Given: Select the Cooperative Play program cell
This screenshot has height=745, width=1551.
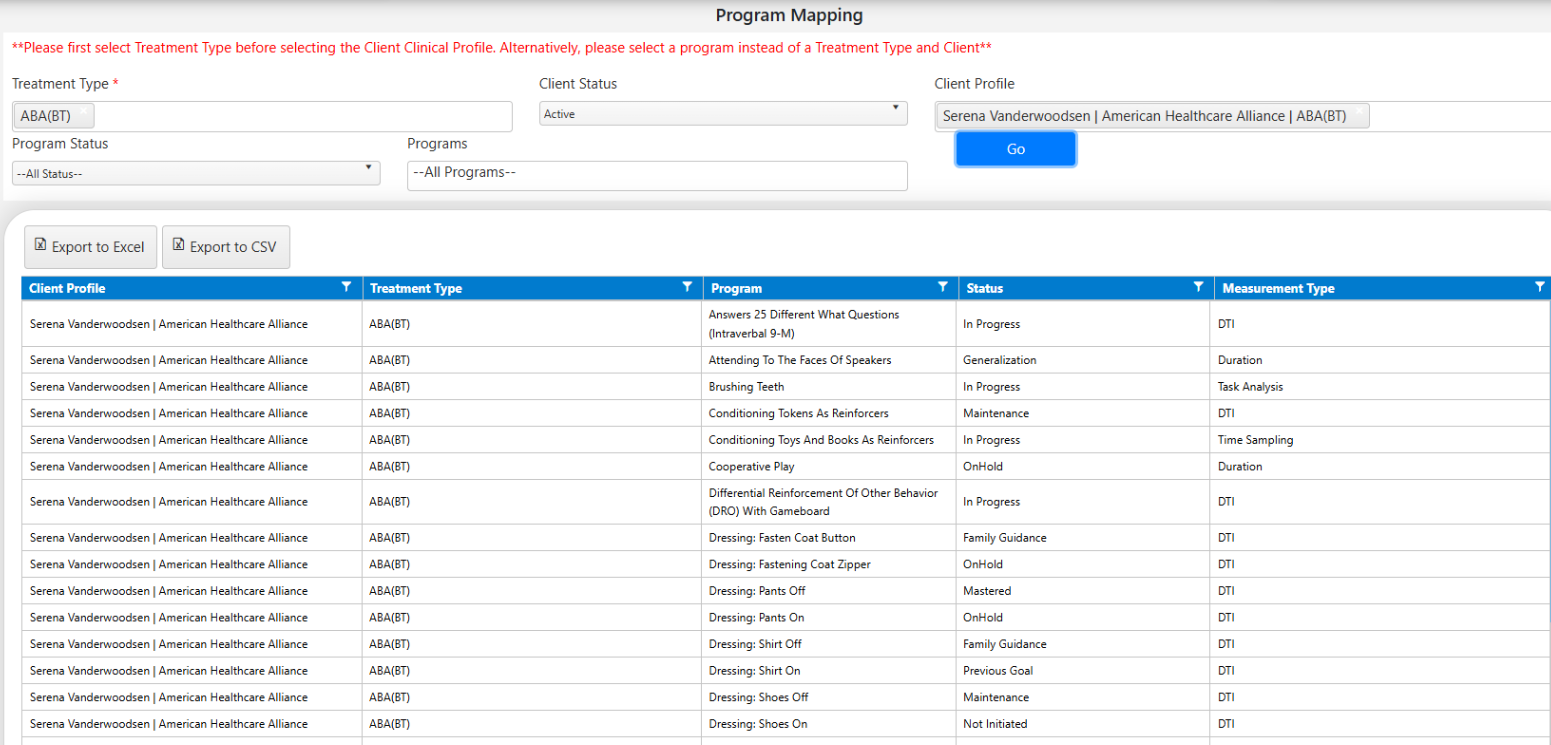Looking at the screenshot, I should (x=830, y=466).
